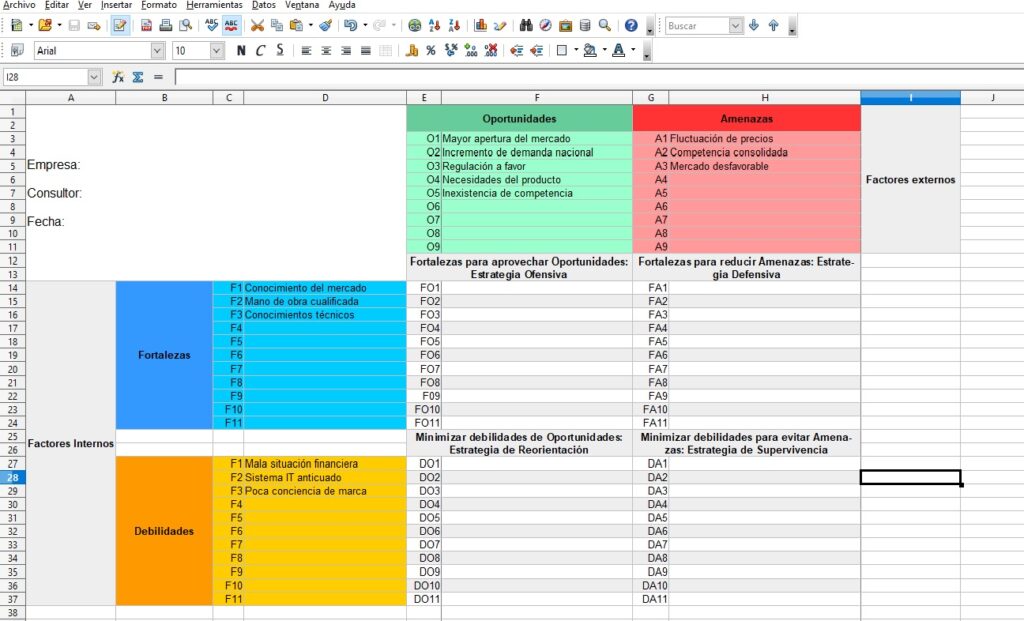The width and height of the screenshot is (1024, 621).
Task: Find next search result arrow
Action: click(754, 25)
